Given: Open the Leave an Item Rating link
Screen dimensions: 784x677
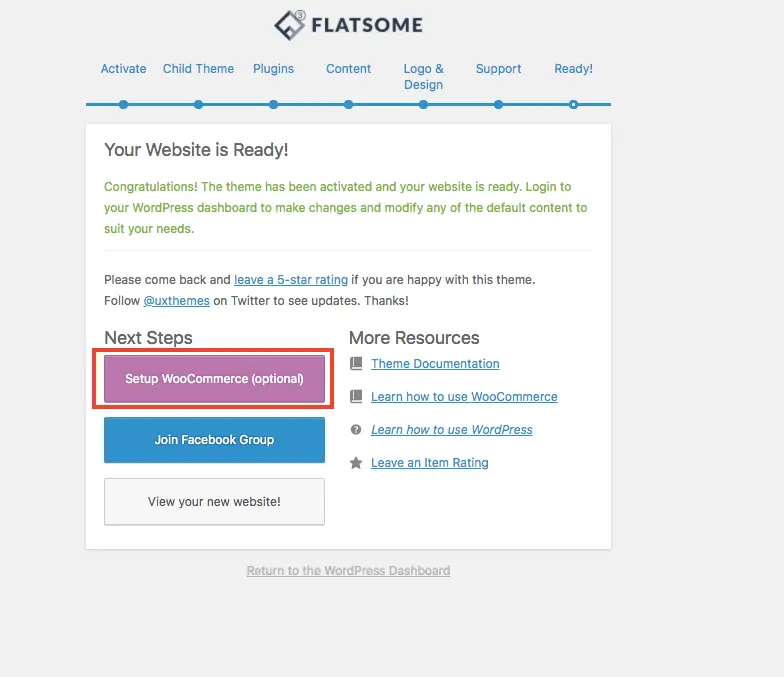Looking at the screenshot, I should (430, 462).
